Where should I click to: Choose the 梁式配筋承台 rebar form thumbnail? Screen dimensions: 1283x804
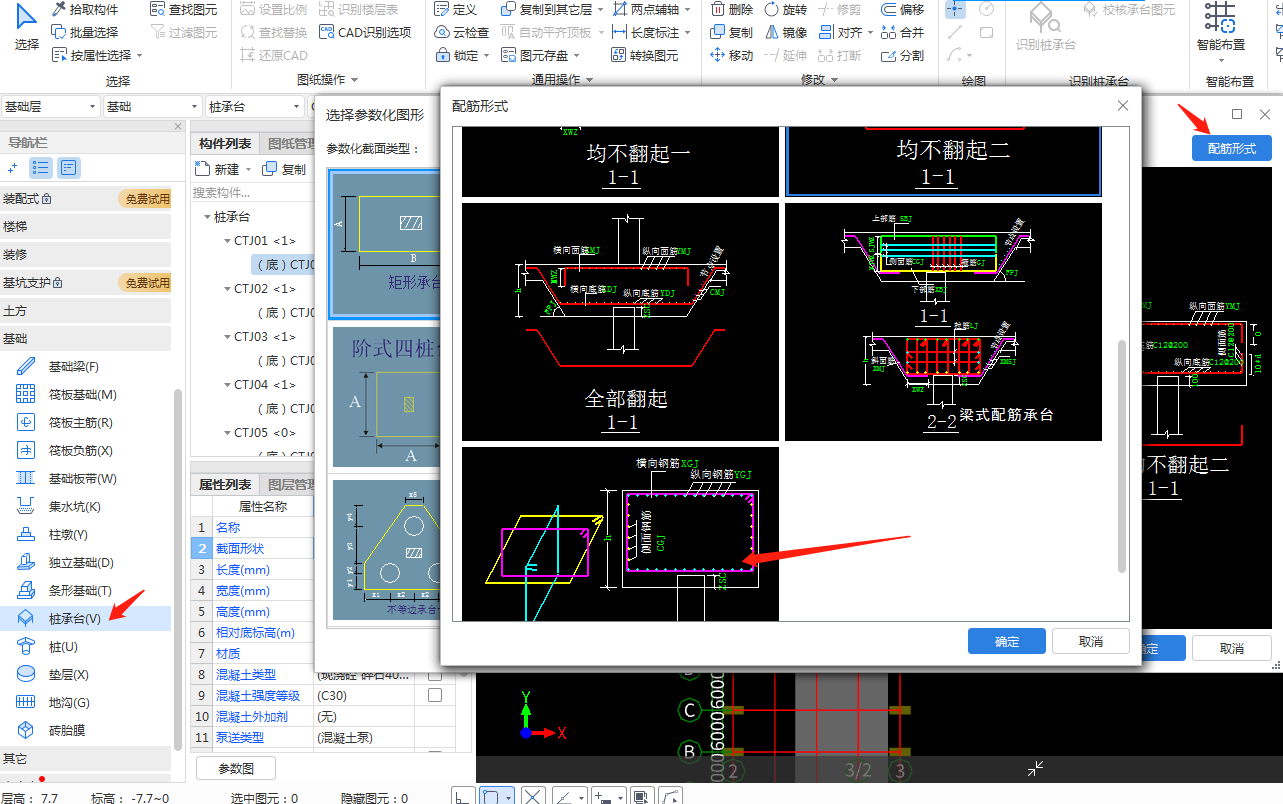943,322
